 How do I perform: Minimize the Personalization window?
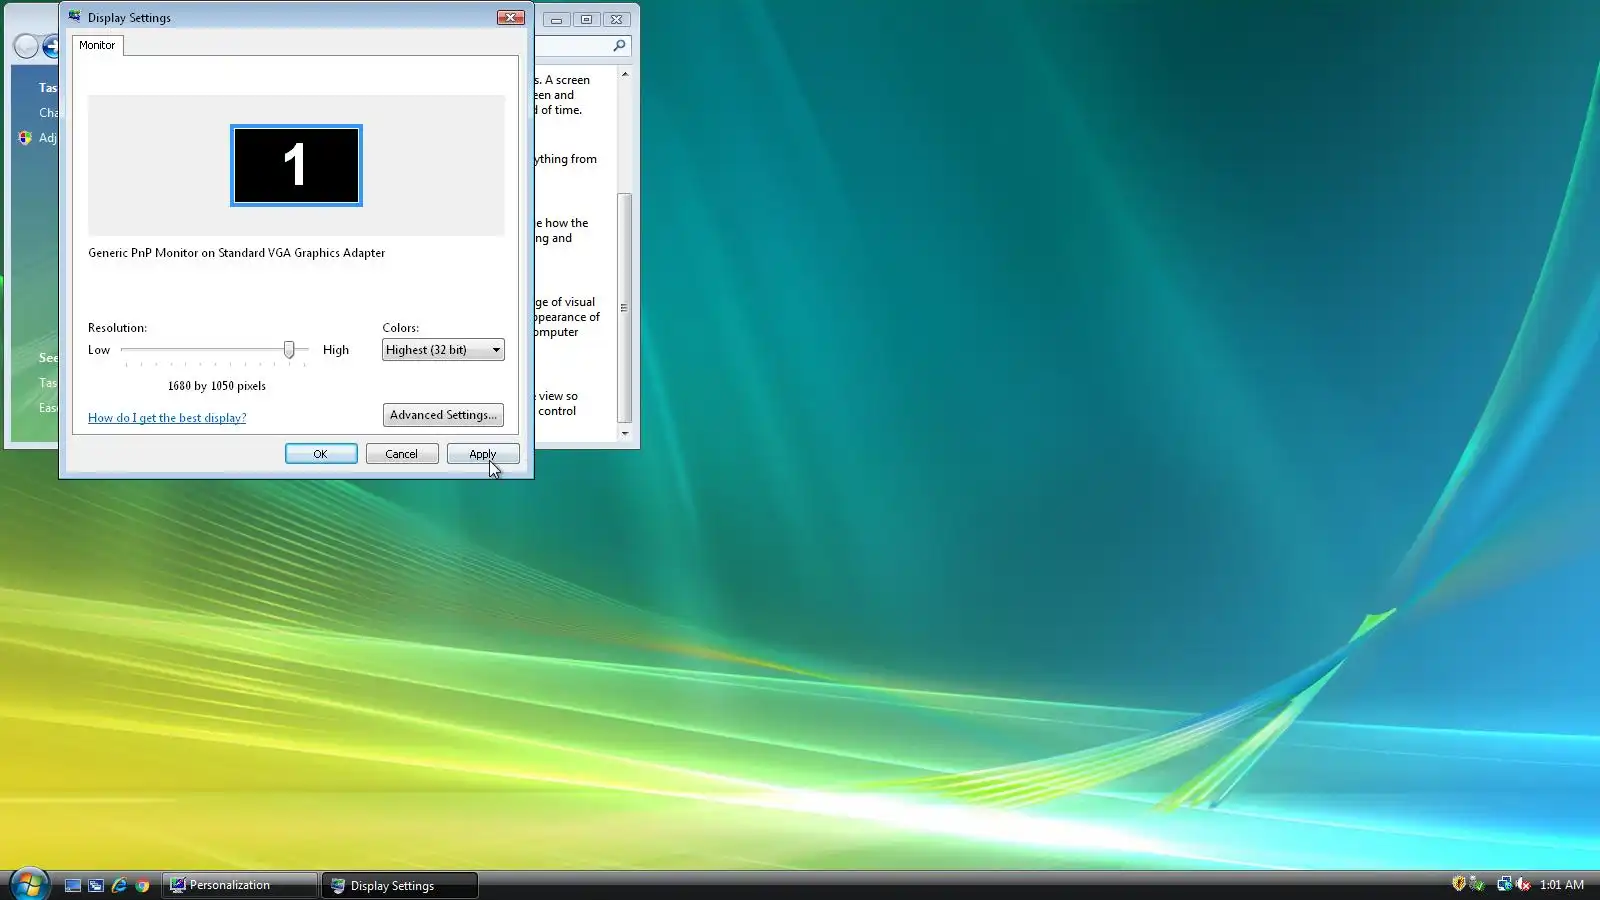[557, 19]
